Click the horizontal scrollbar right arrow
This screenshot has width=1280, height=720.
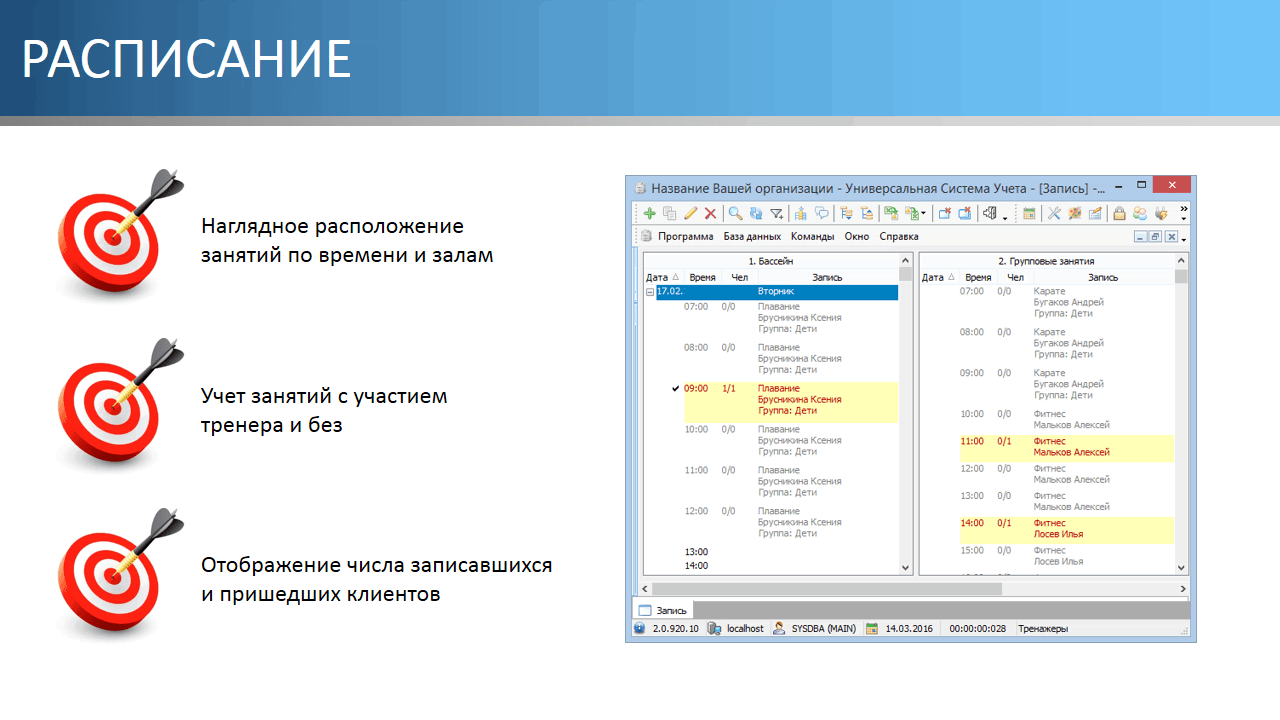[1182, 589]
